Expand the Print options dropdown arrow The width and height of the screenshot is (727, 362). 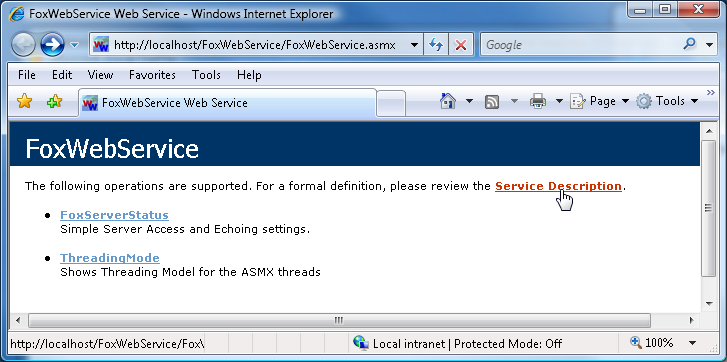[559, 101]
